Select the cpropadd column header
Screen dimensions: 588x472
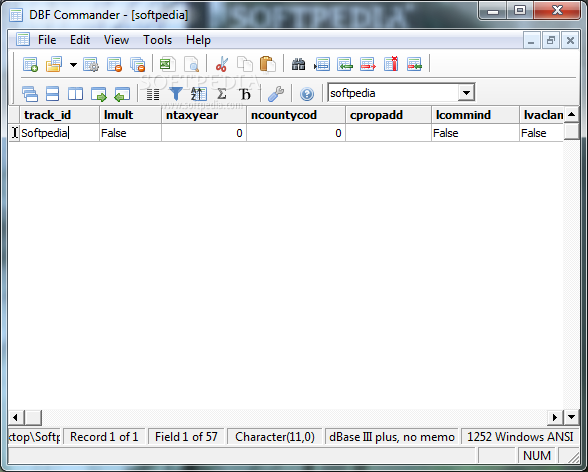388,115
